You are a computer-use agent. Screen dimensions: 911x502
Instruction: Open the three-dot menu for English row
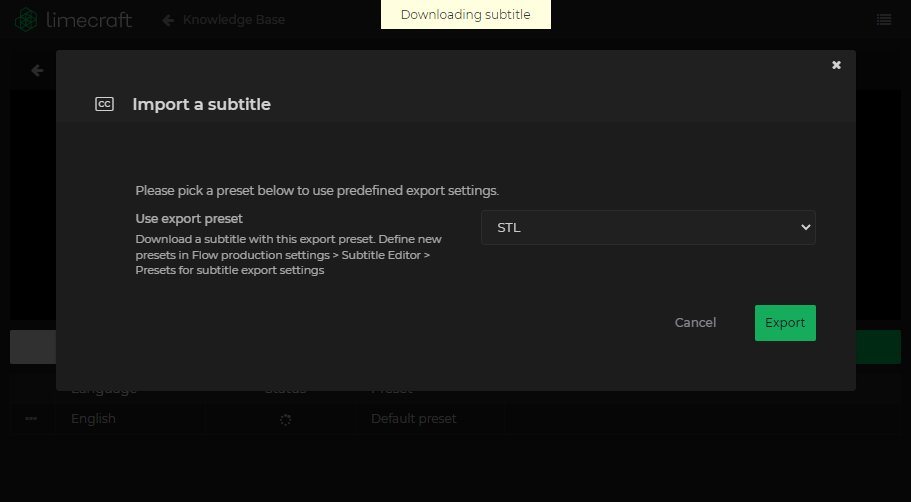click(x=31, y=419)
